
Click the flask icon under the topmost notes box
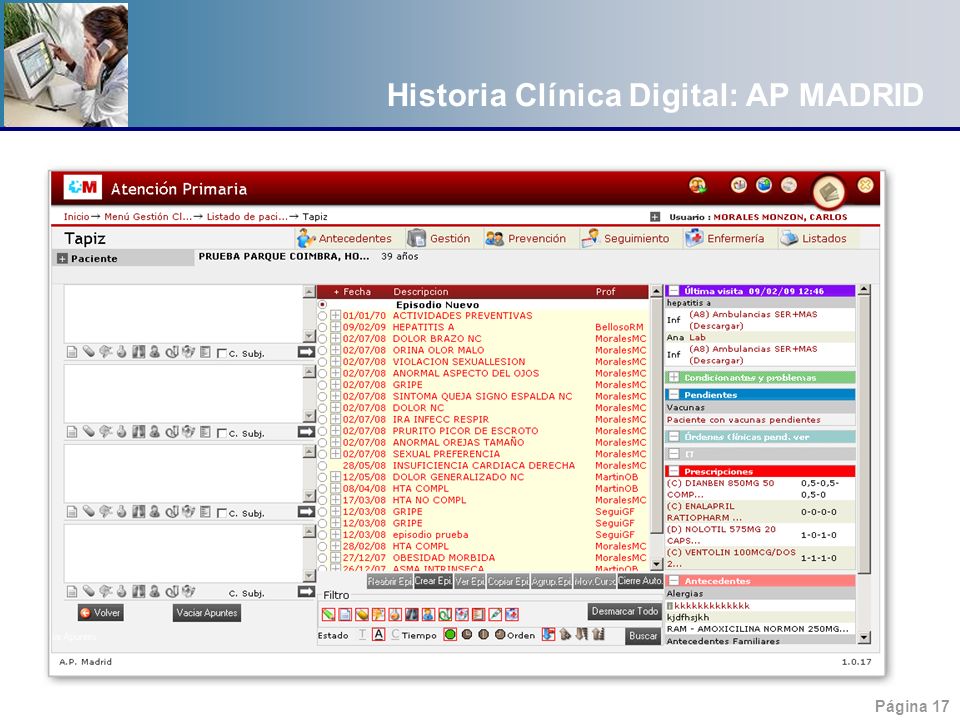(x=121, y=352)
